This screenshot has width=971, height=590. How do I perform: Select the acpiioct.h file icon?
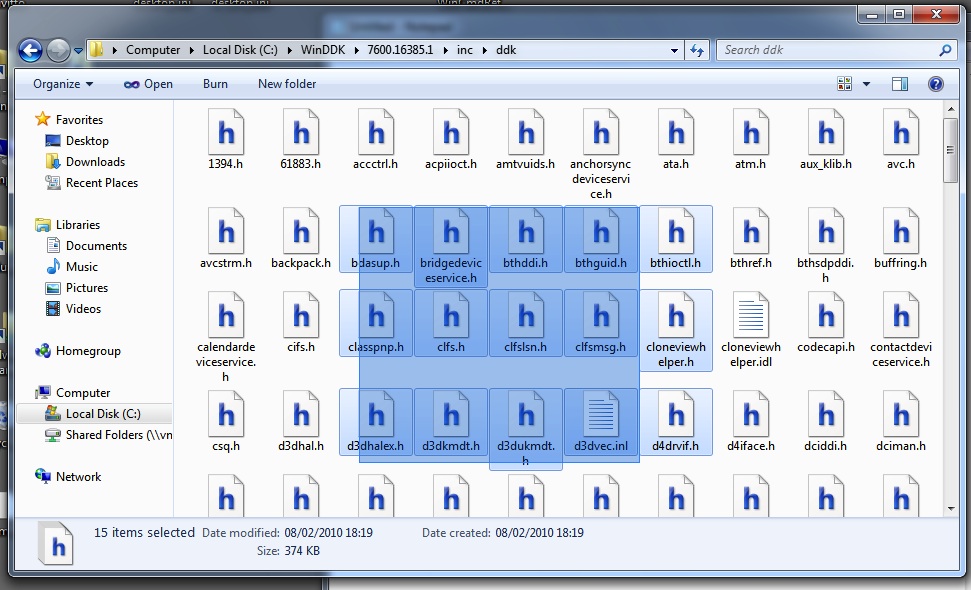point(451,132)
